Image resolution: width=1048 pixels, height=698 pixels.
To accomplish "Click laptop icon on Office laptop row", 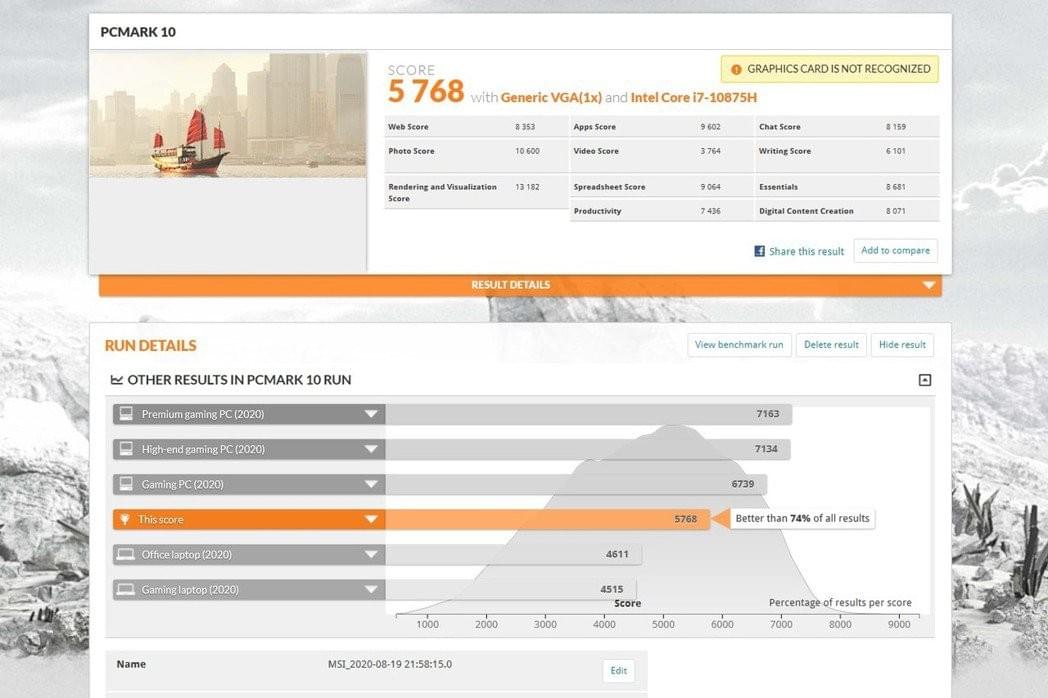I will (126, 554).
